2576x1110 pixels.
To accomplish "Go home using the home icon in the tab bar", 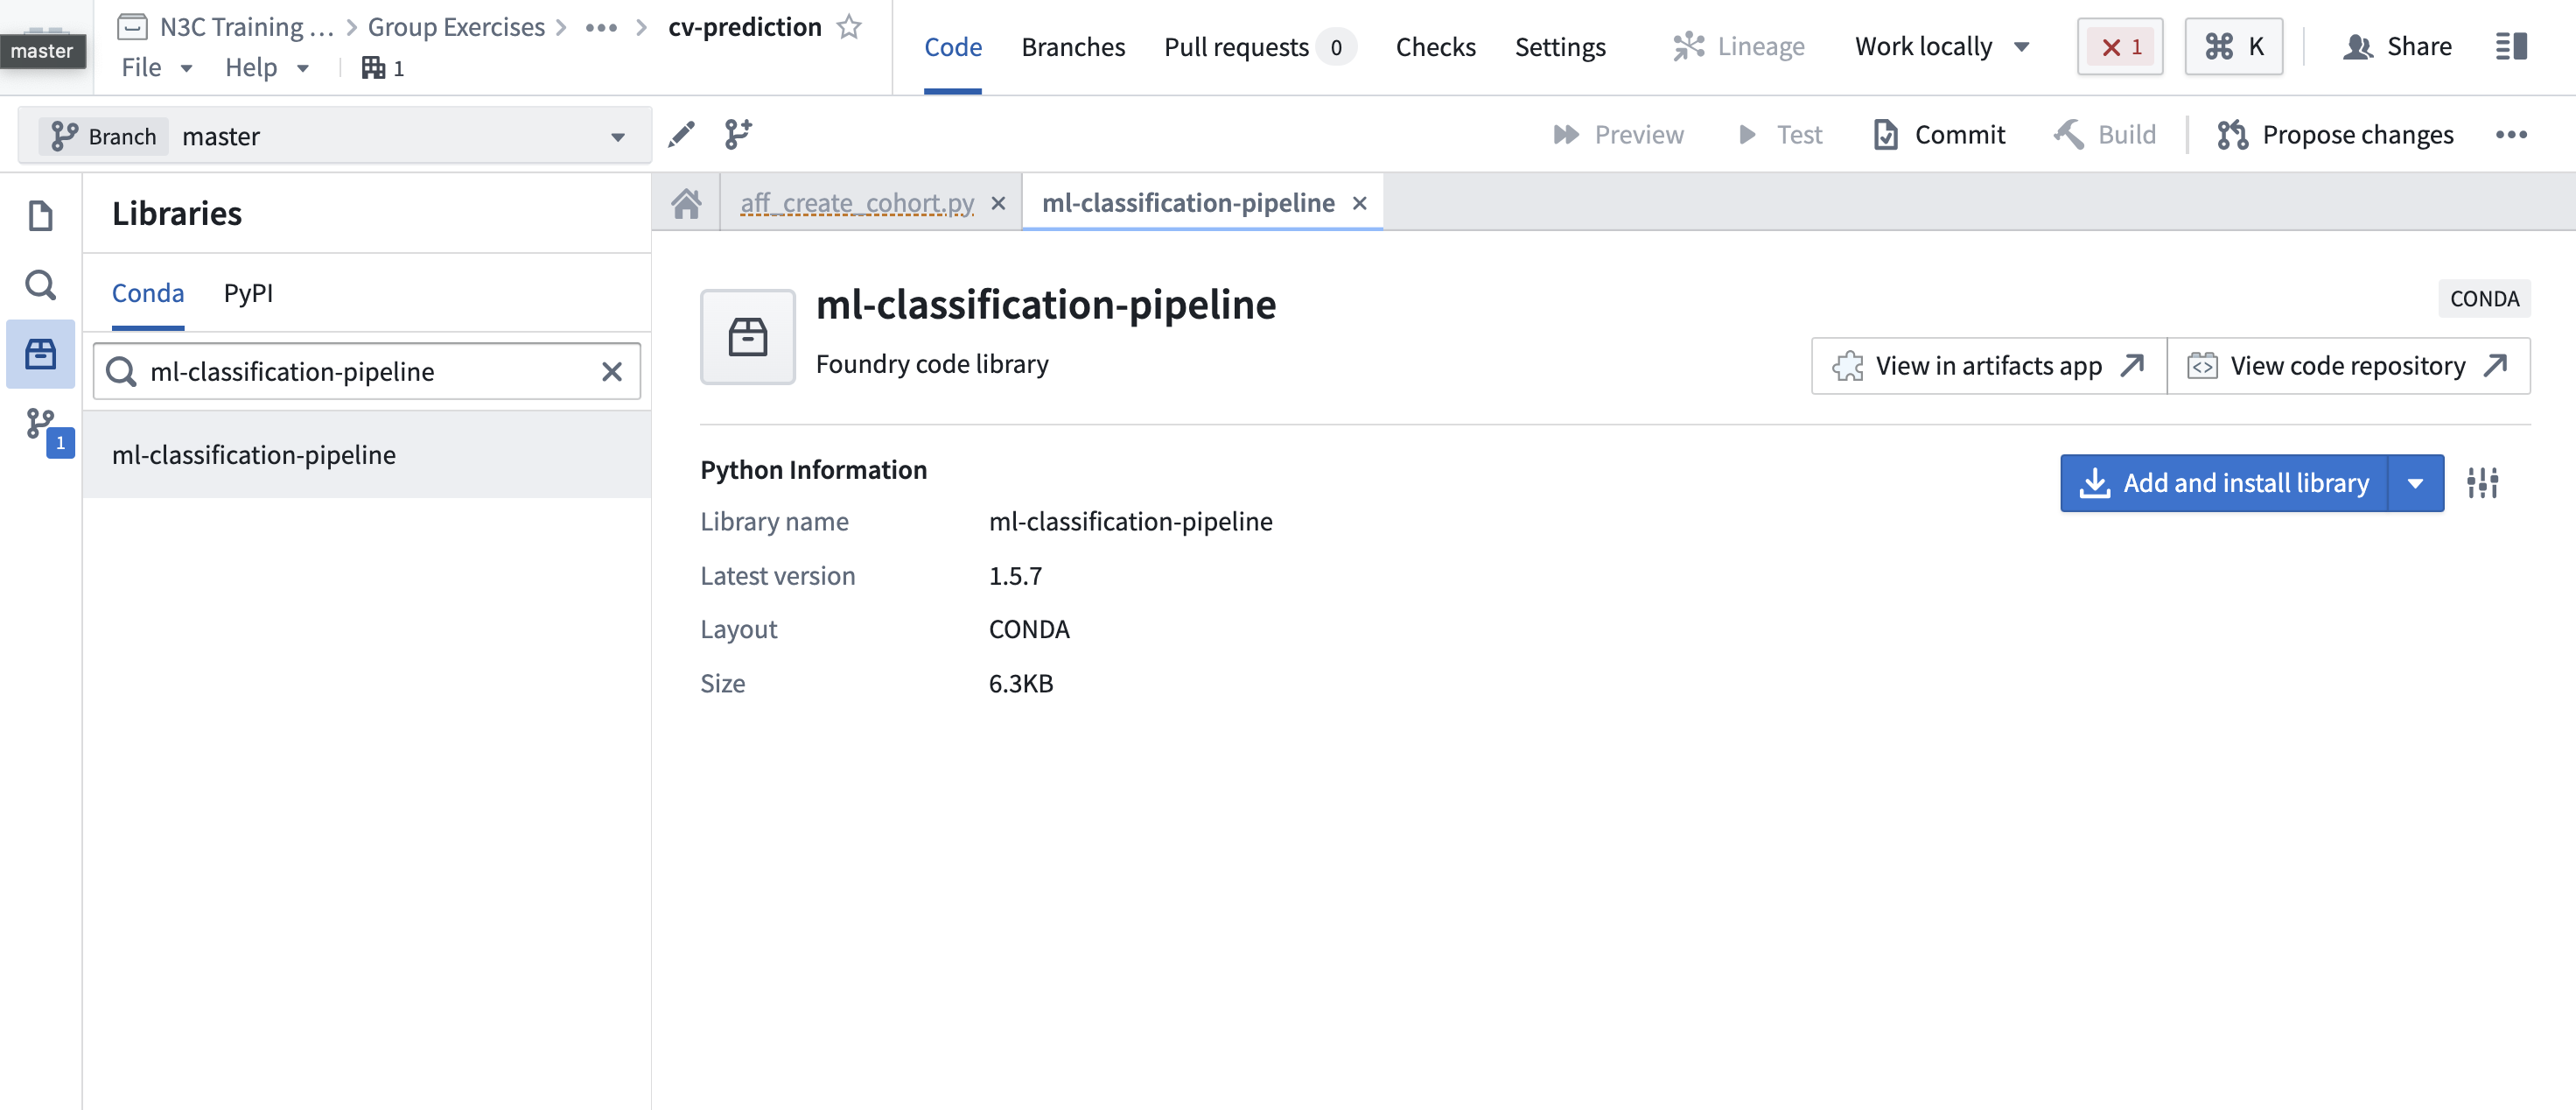I will click(x=686, y=202).
